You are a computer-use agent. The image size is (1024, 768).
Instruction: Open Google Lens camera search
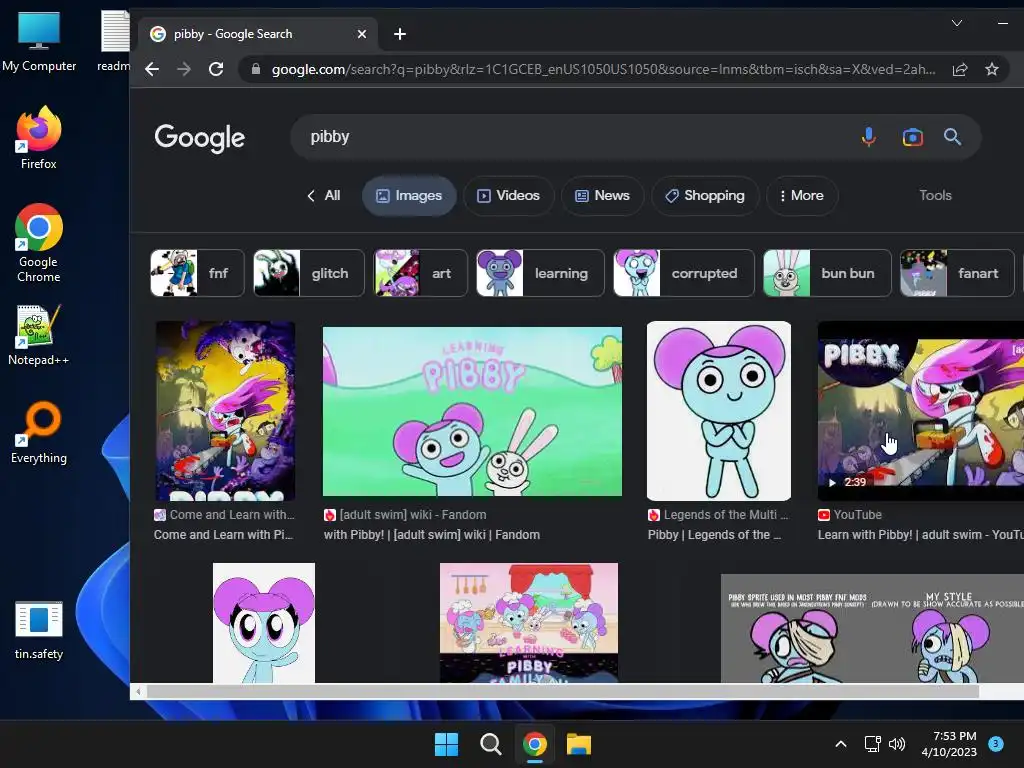coord(912,137)
